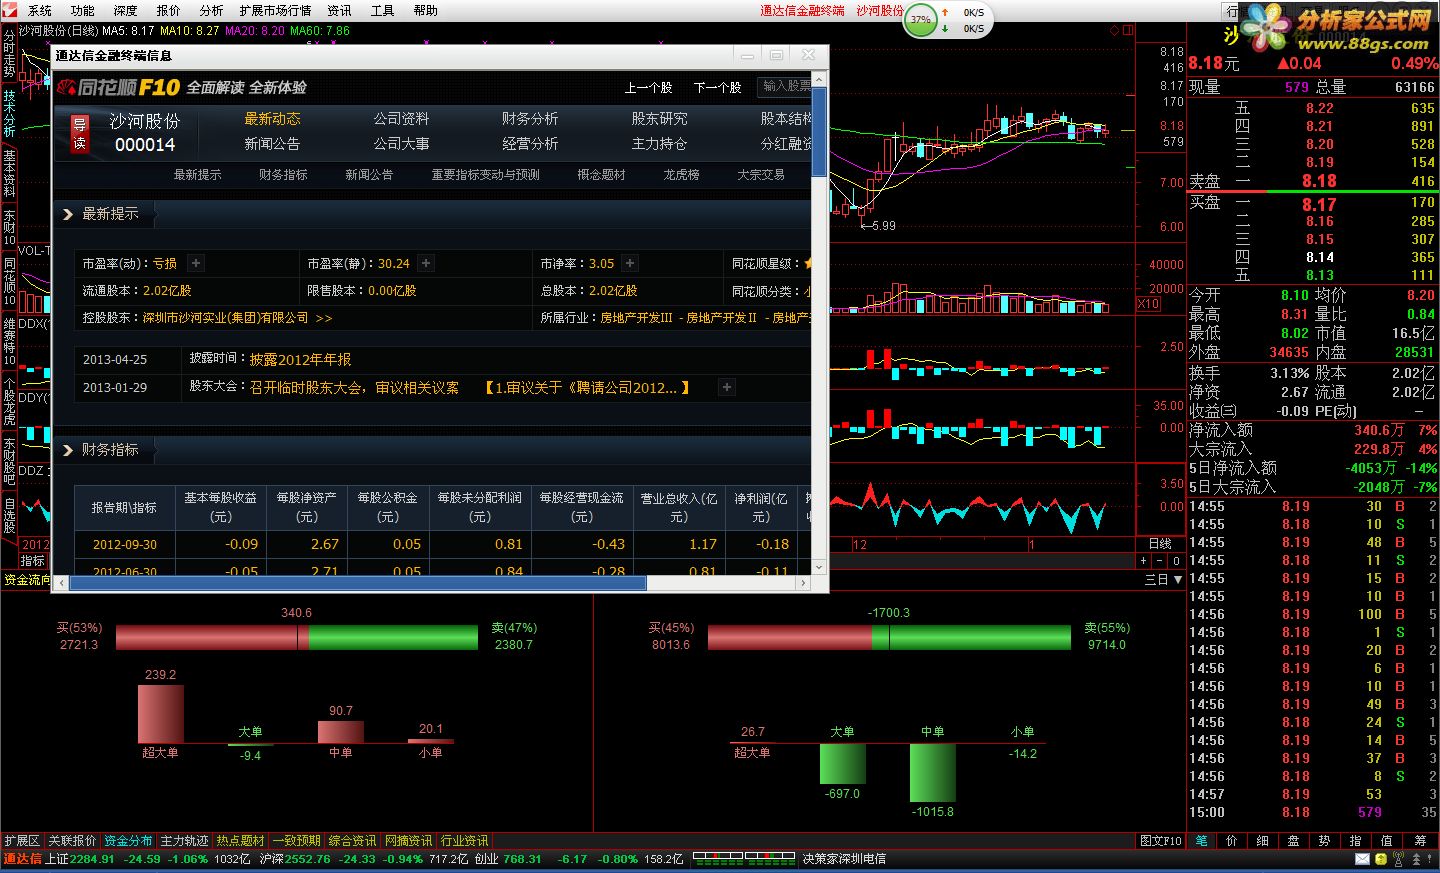Click the scroll-right arrow of info window
The width and height of the screenshot is (1440, 873).
[802, 582]
